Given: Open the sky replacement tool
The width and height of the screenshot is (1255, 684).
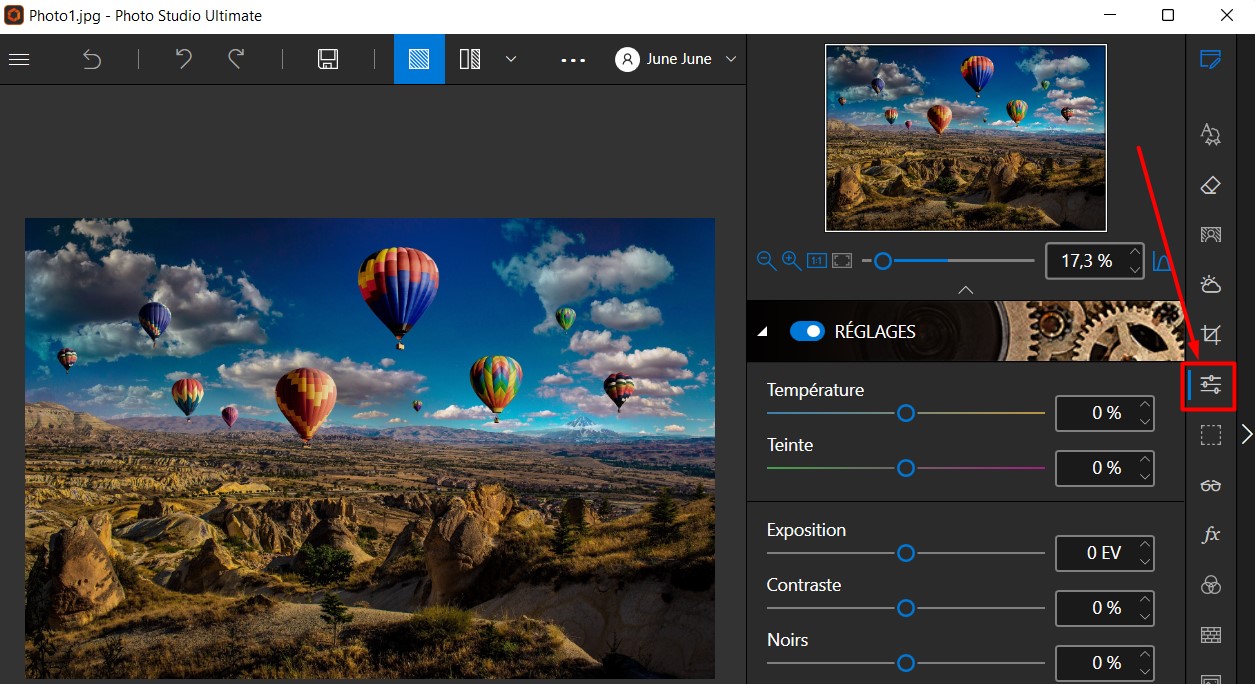Looking at the screenshot, I should click(x=1211, y=284).
